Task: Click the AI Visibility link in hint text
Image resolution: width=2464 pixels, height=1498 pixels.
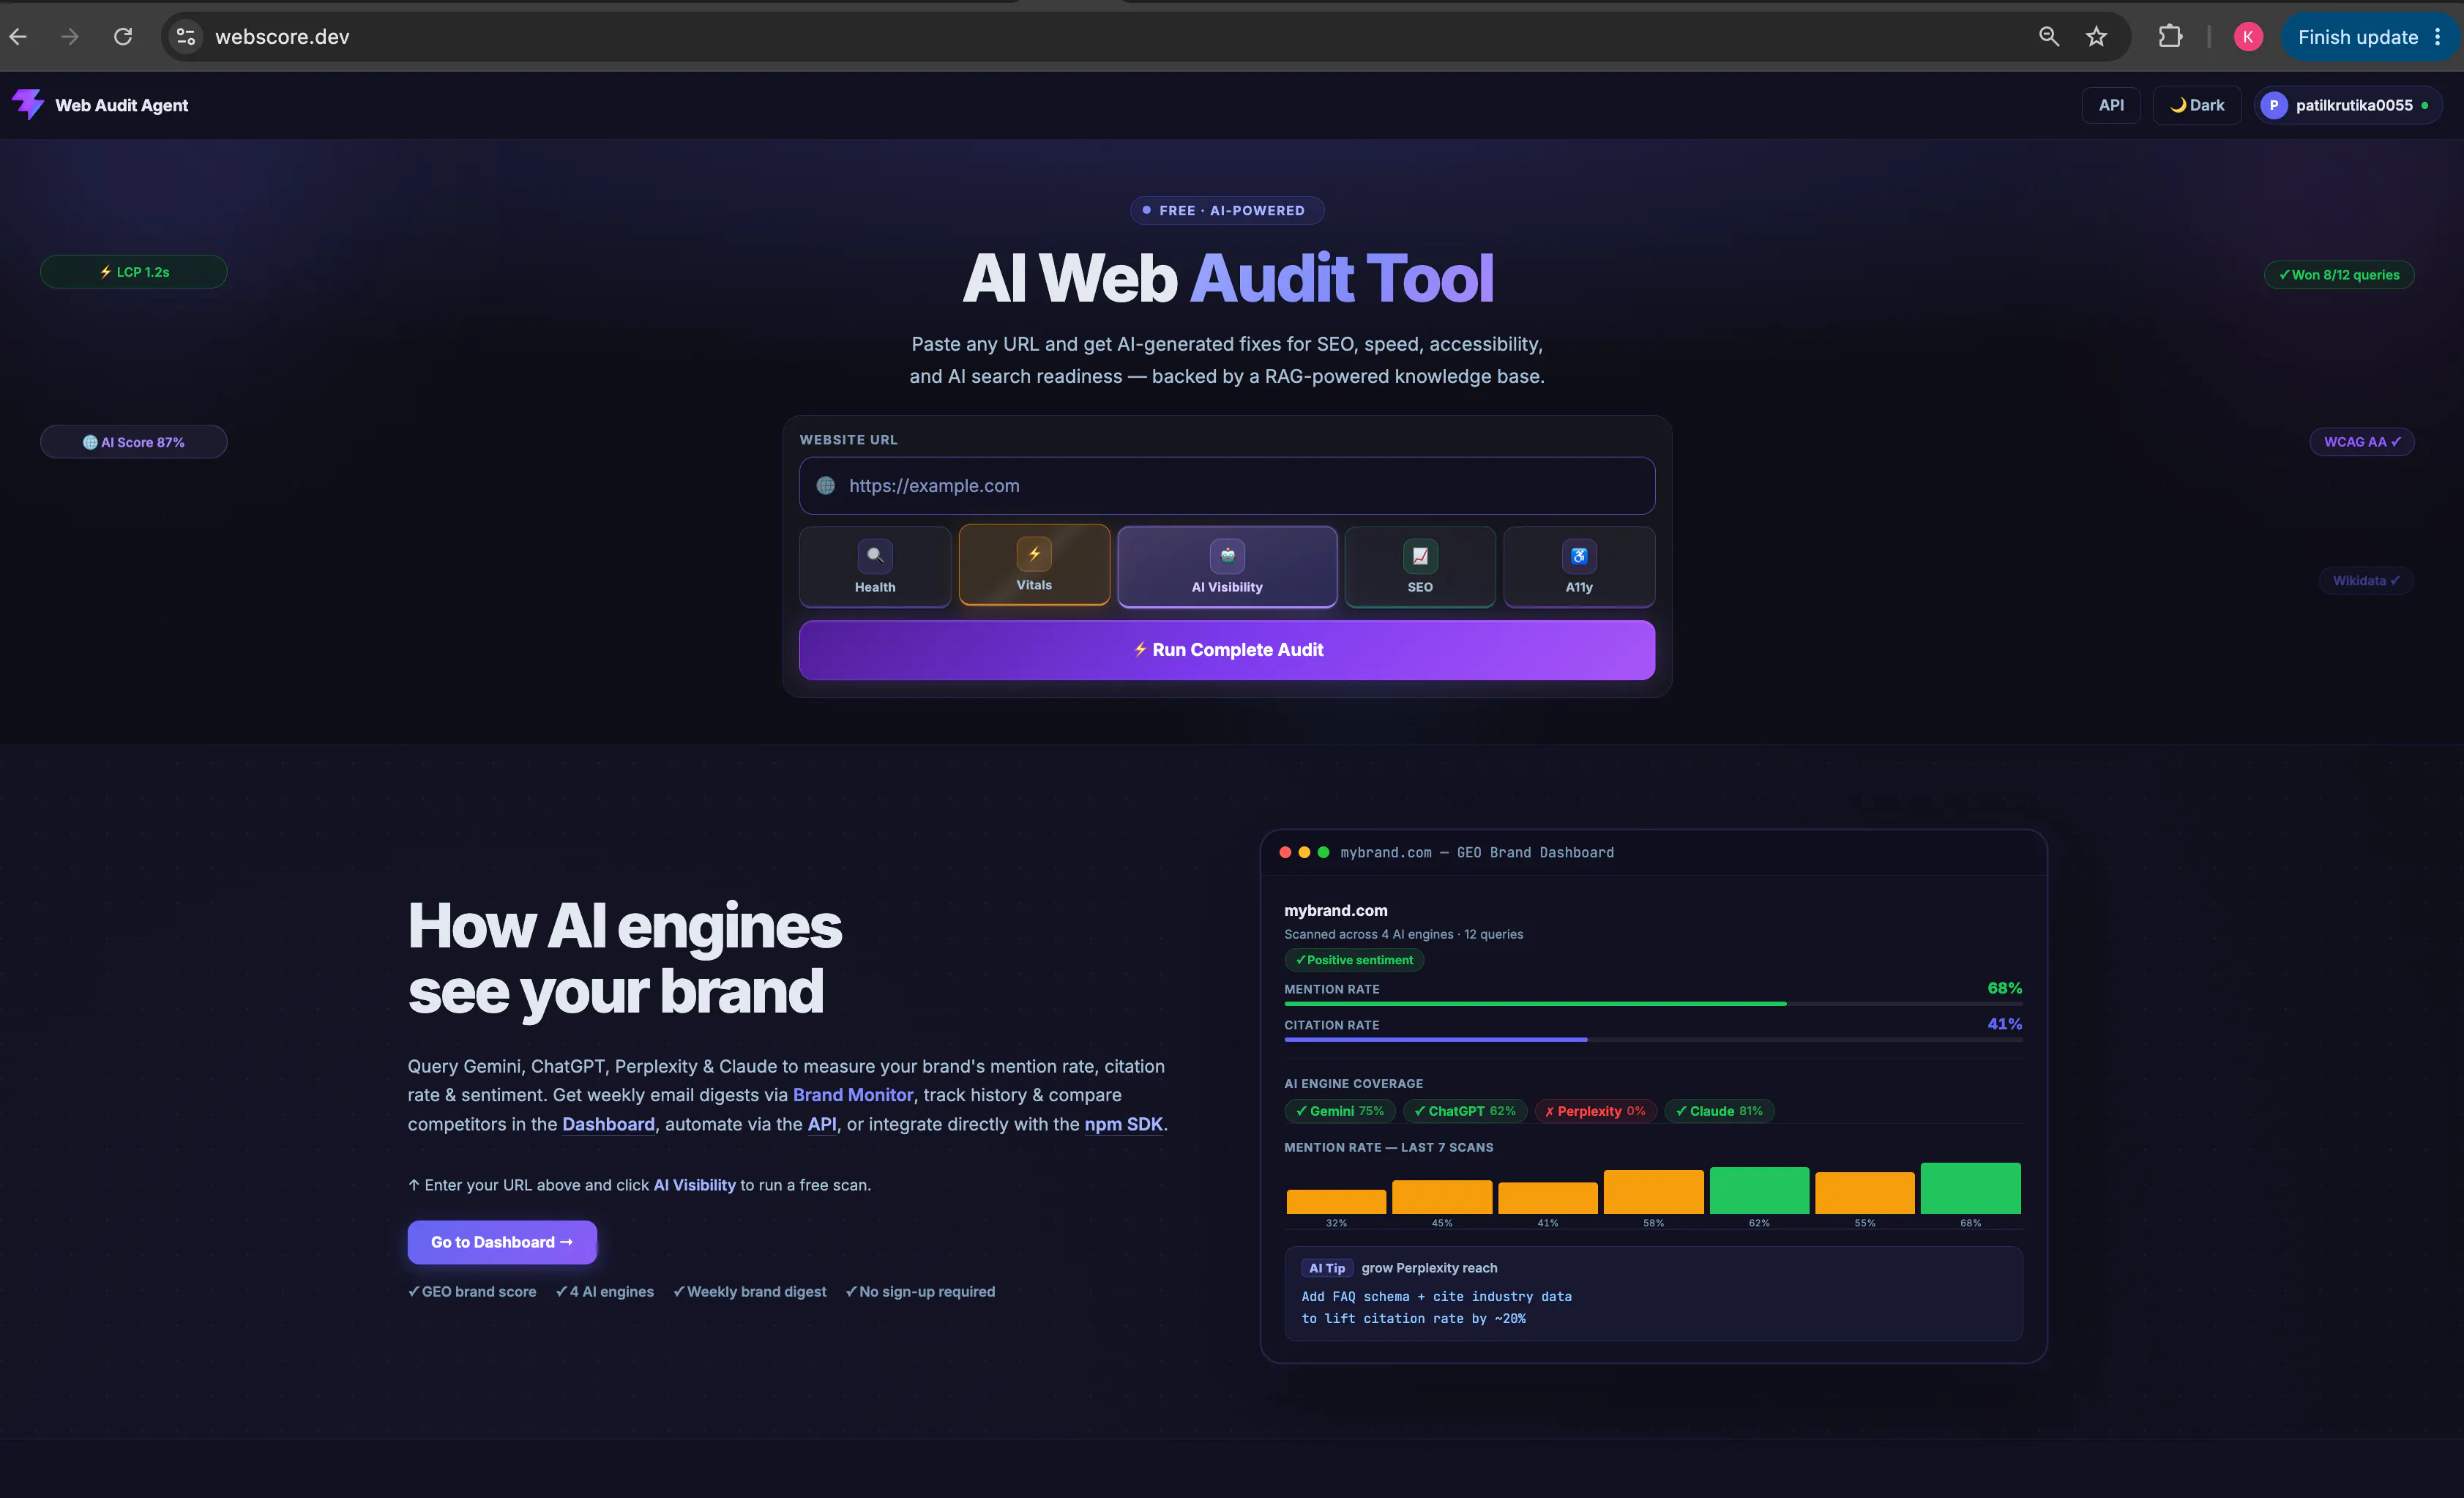Action: (694, 1185)
